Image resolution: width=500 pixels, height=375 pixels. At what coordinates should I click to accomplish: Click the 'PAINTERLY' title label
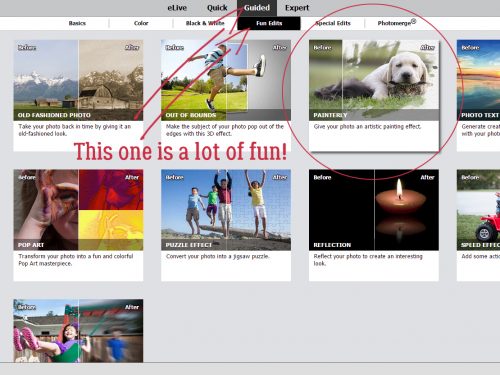tap(330, 115)
